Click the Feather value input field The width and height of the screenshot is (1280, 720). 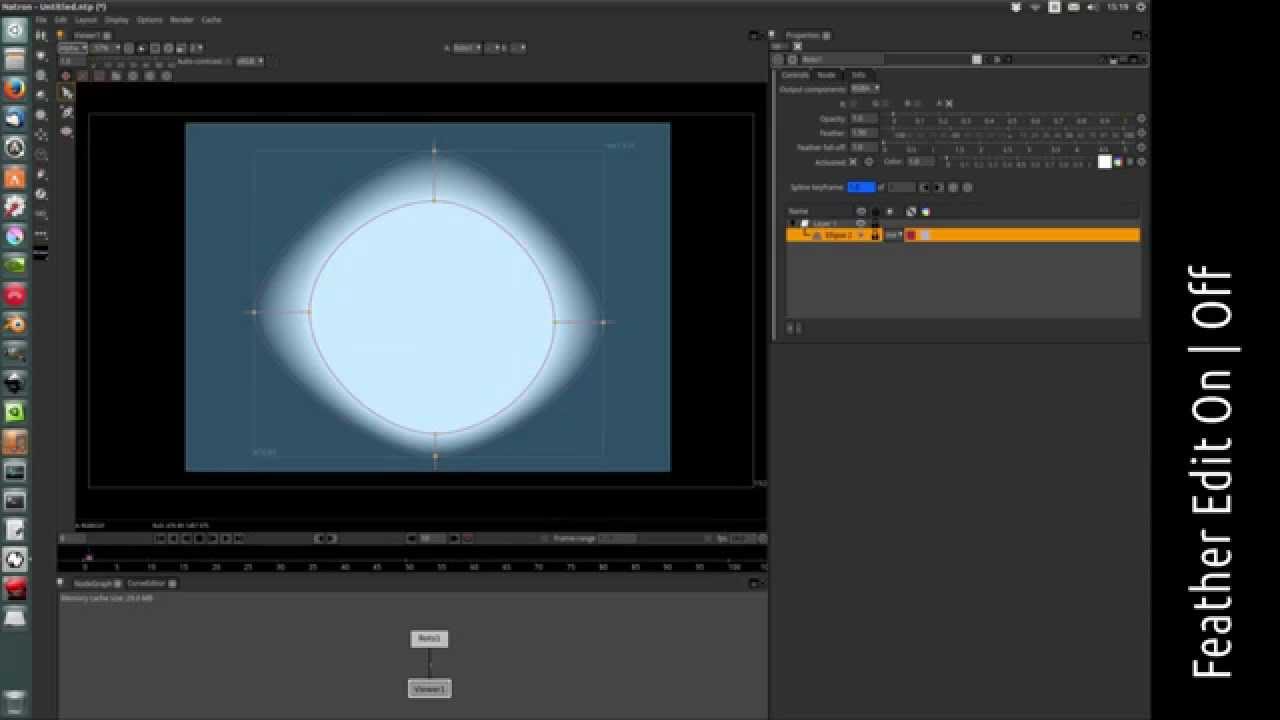(862, 133)
